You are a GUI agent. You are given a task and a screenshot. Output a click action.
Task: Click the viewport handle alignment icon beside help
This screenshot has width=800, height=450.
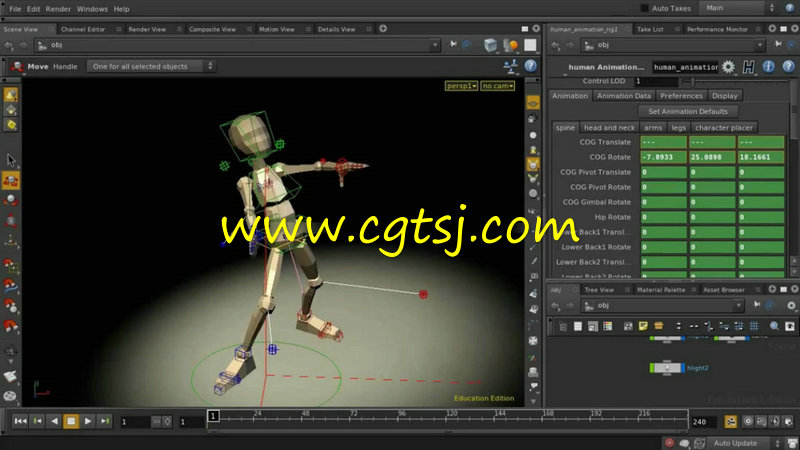coord(511,66)
